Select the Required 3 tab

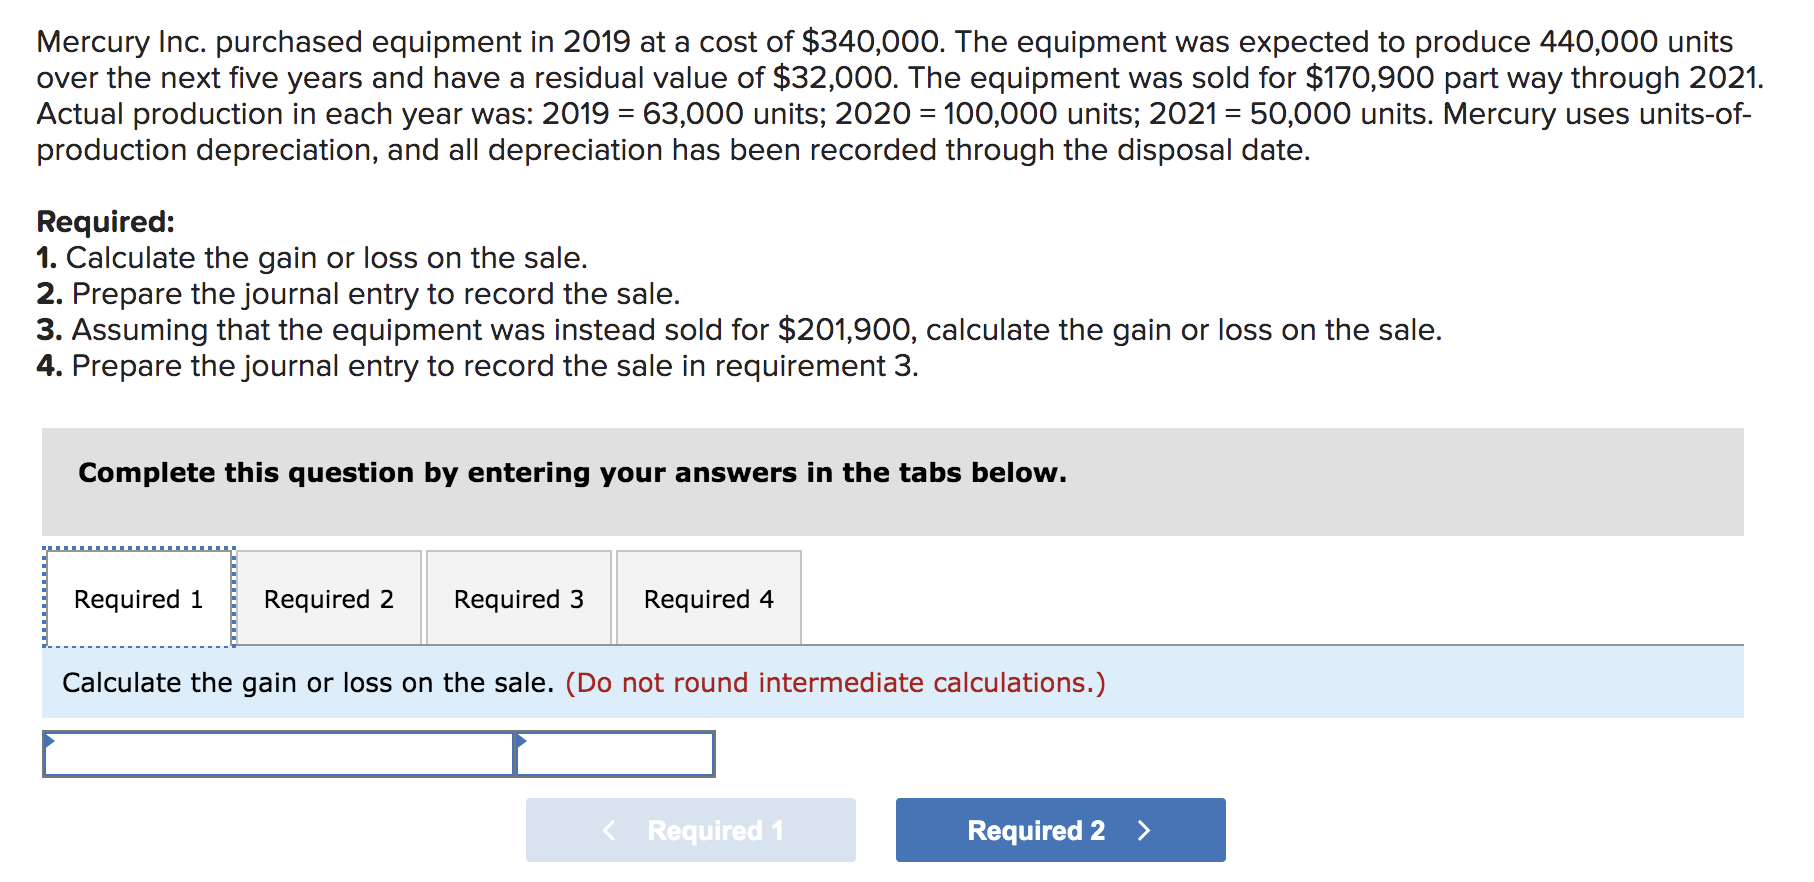click(518, 599)
